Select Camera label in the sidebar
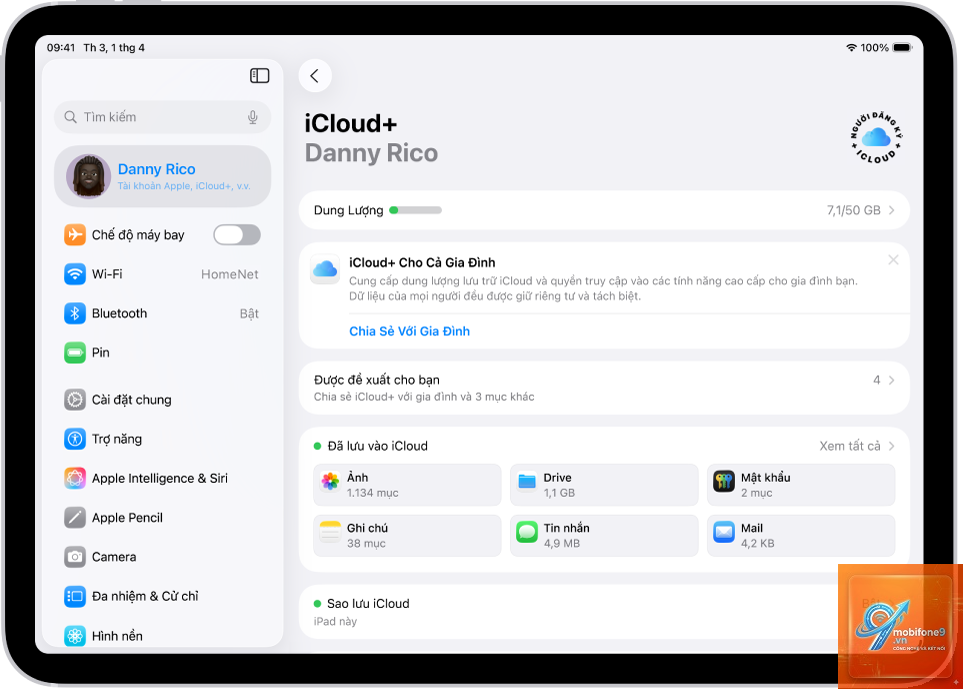 [x=114, y=557]
